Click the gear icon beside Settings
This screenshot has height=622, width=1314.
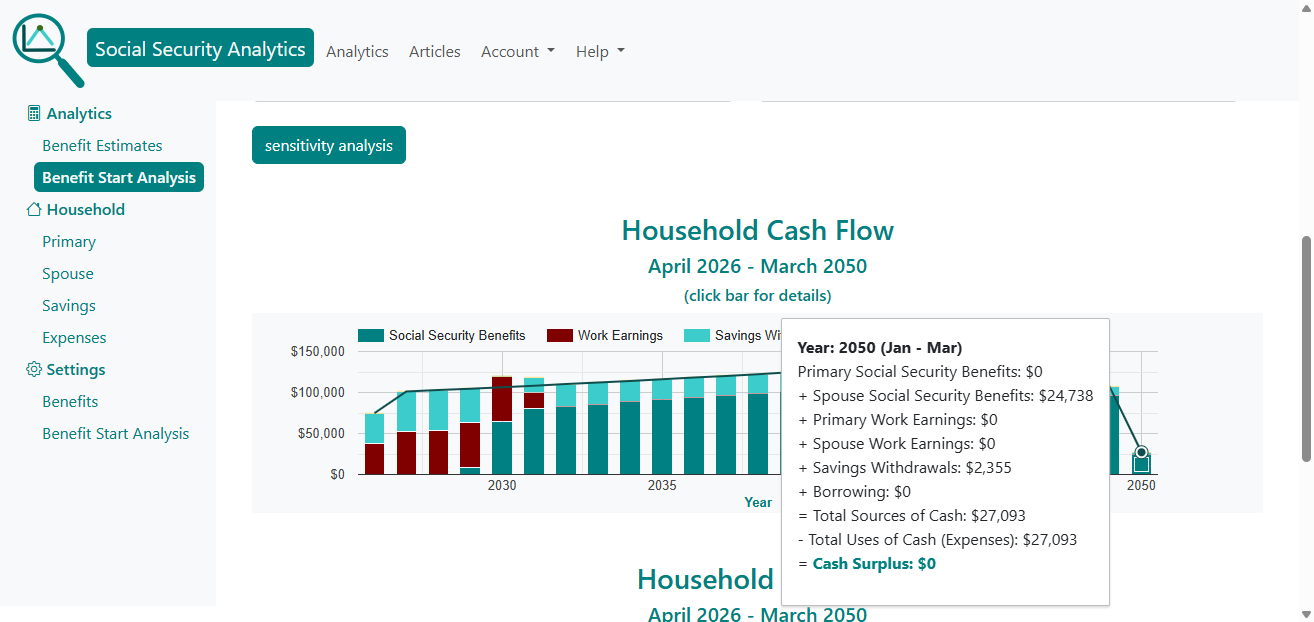tap(32, 369)
